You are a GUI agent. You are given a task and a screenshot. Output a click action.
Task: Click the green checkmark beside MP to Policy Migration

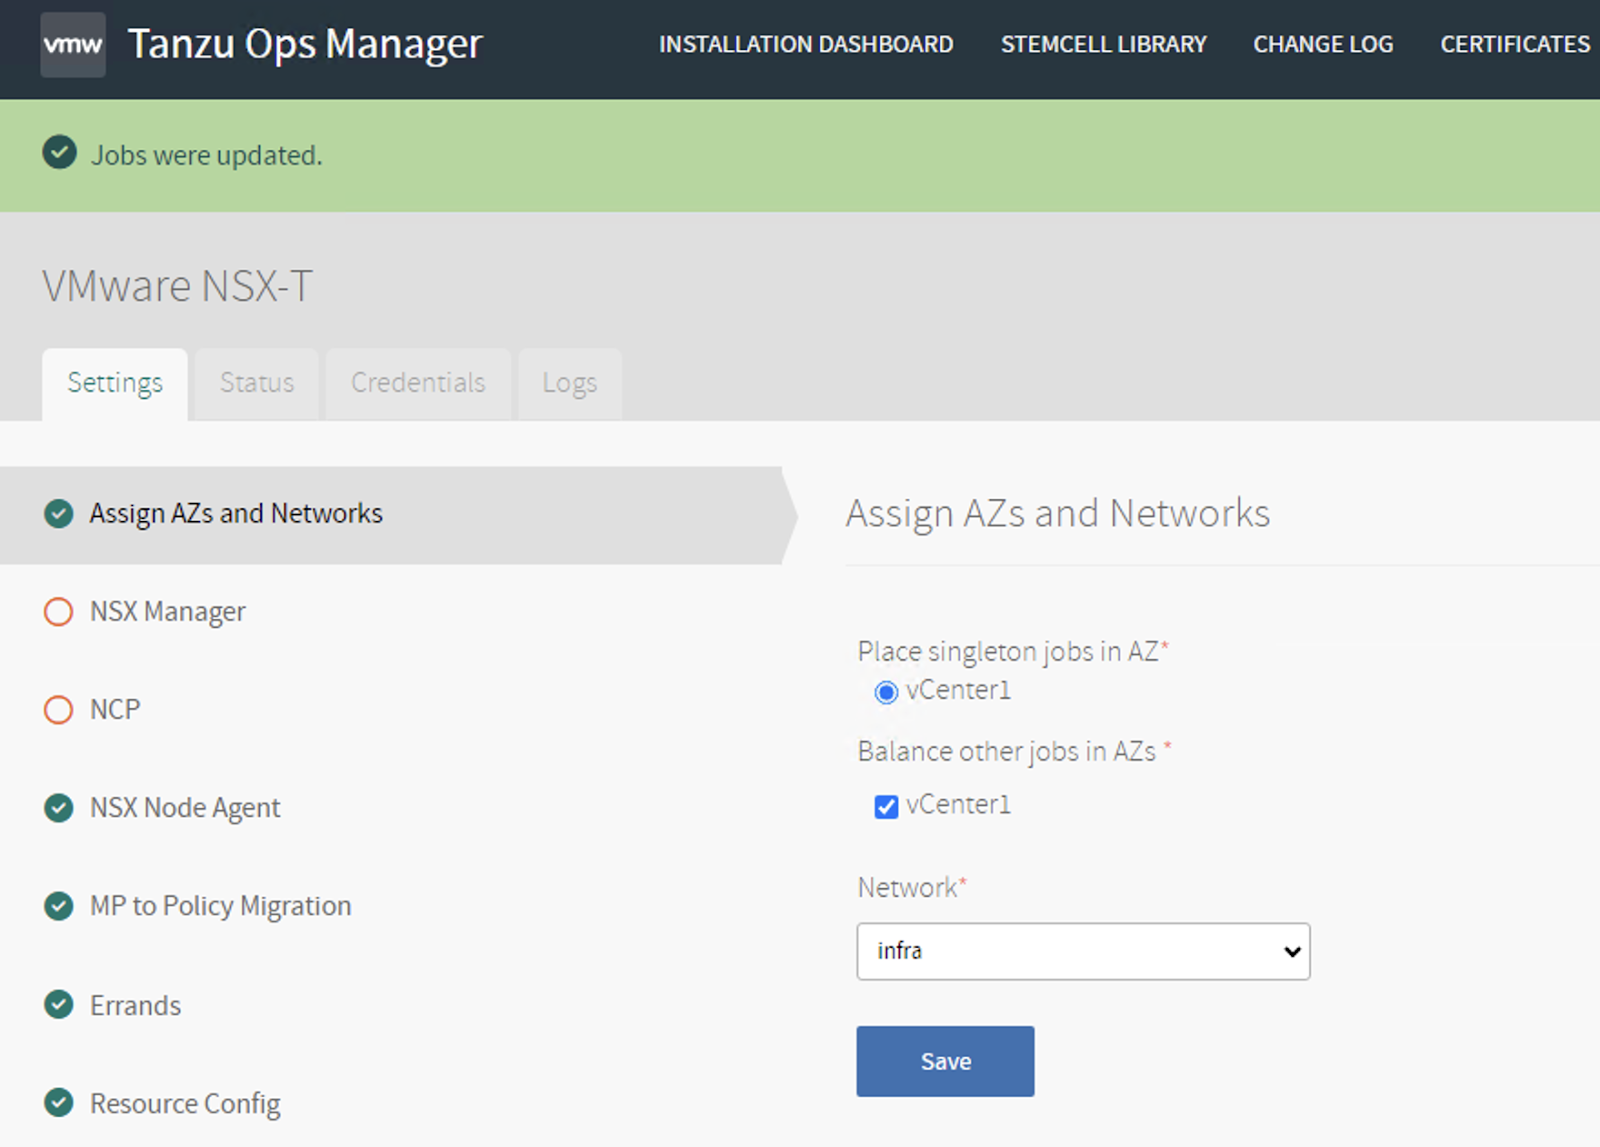pyautogui.click(x=59, y=906)
